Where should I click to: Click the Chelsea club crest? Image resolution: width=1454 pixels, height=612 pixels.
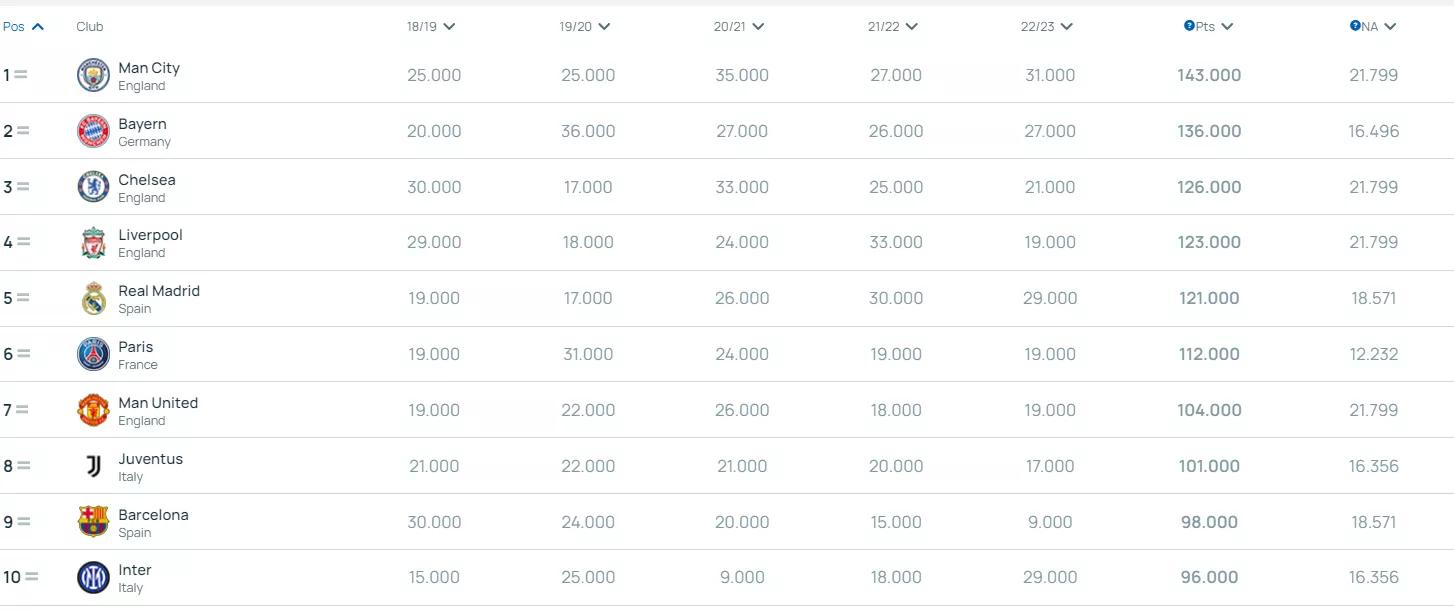(x=93, y=187)
